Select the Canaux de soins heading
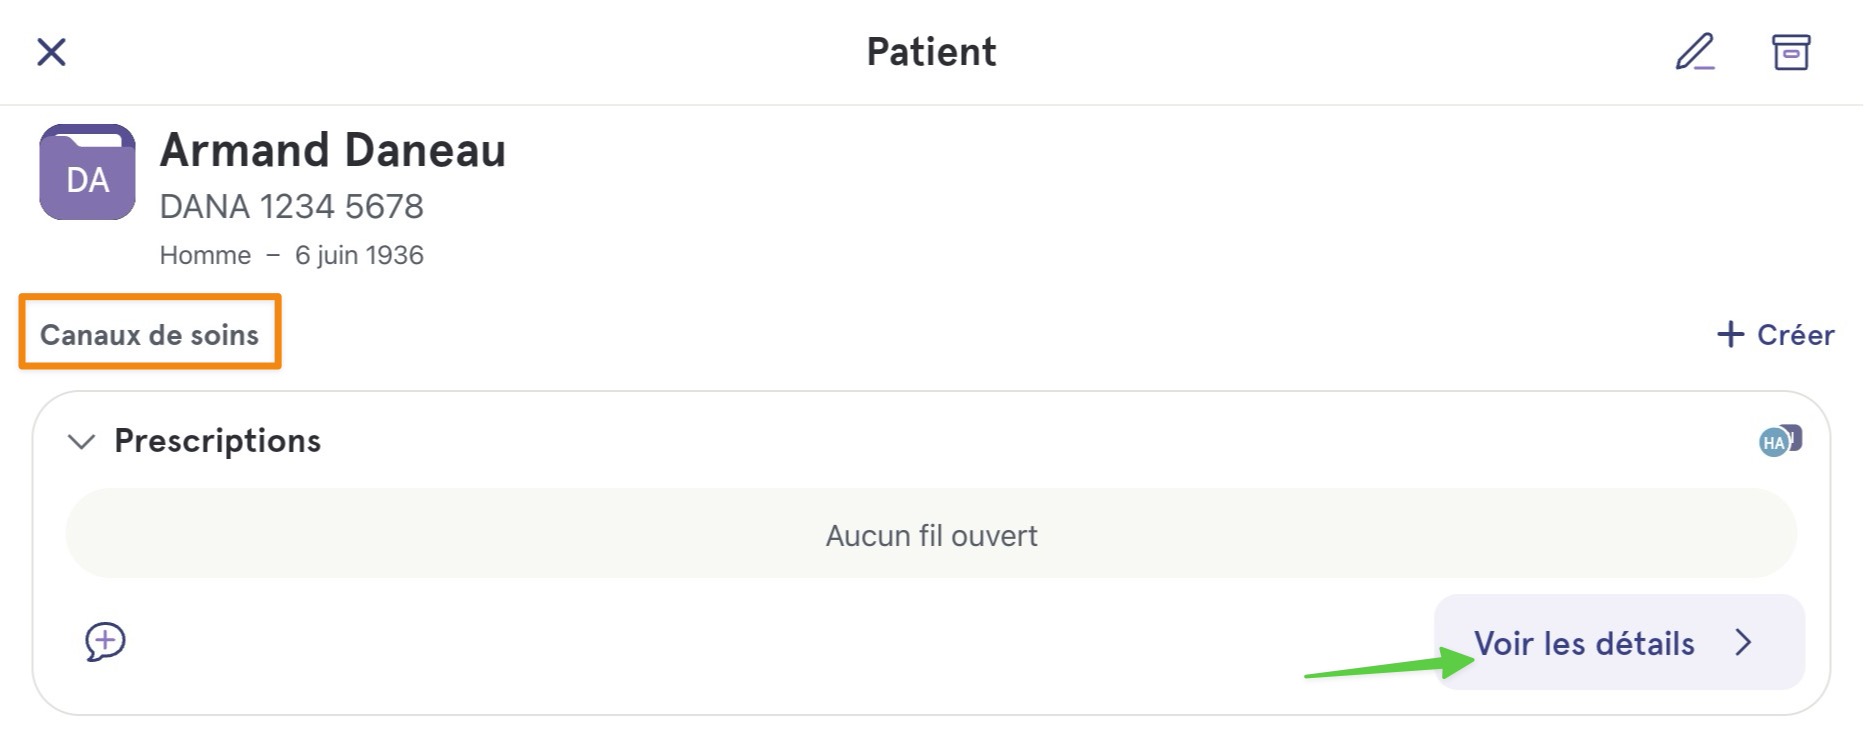 click(x=150, y=334)
